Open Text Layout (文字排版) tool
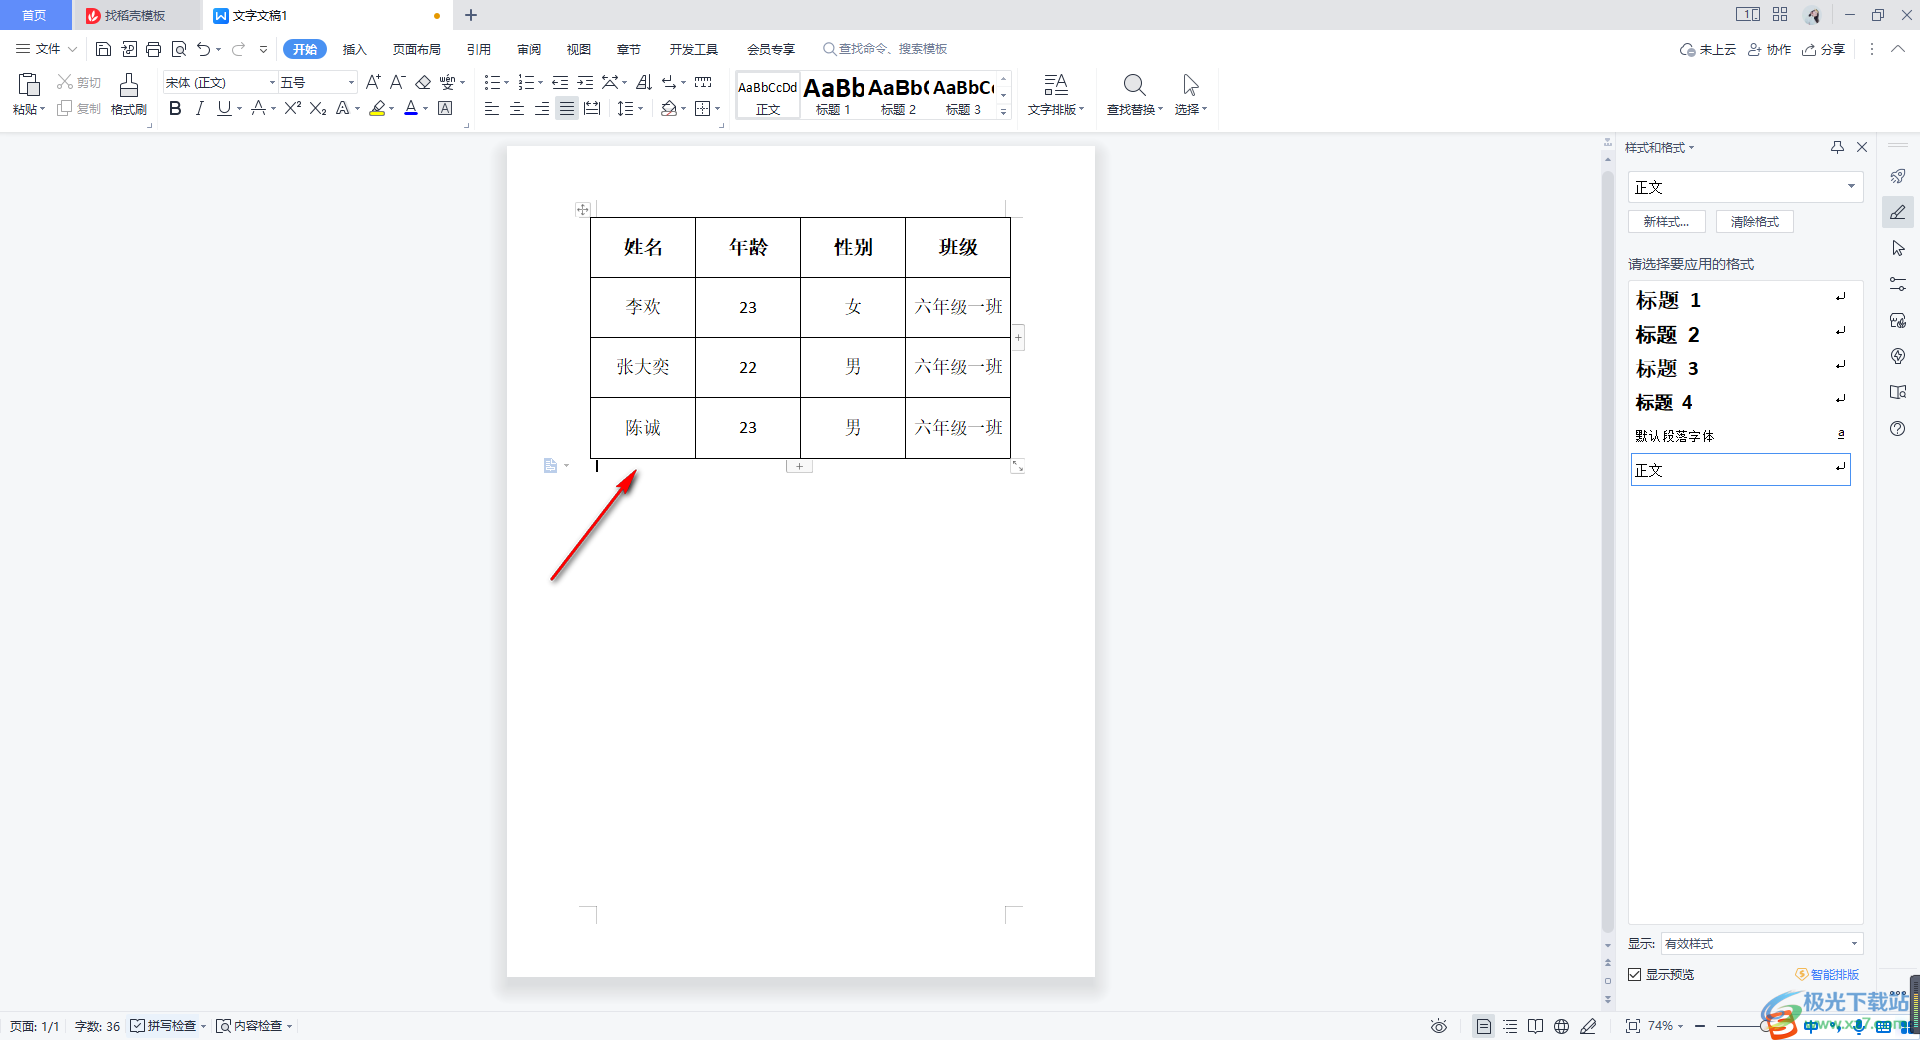 (x=1056, y=95)
